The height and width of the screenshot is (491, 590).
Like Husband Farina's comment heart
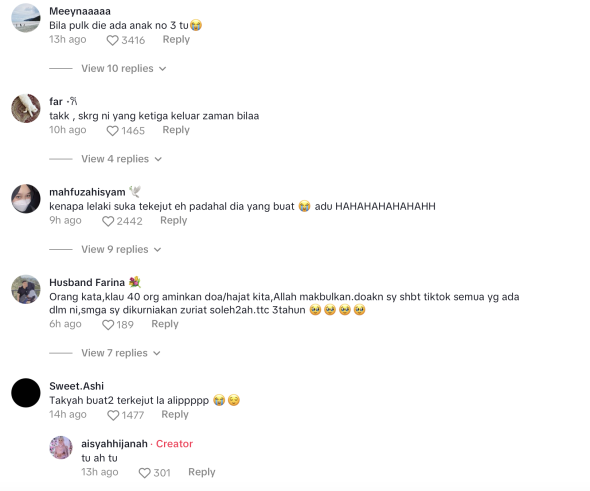(x=108, y=325)
